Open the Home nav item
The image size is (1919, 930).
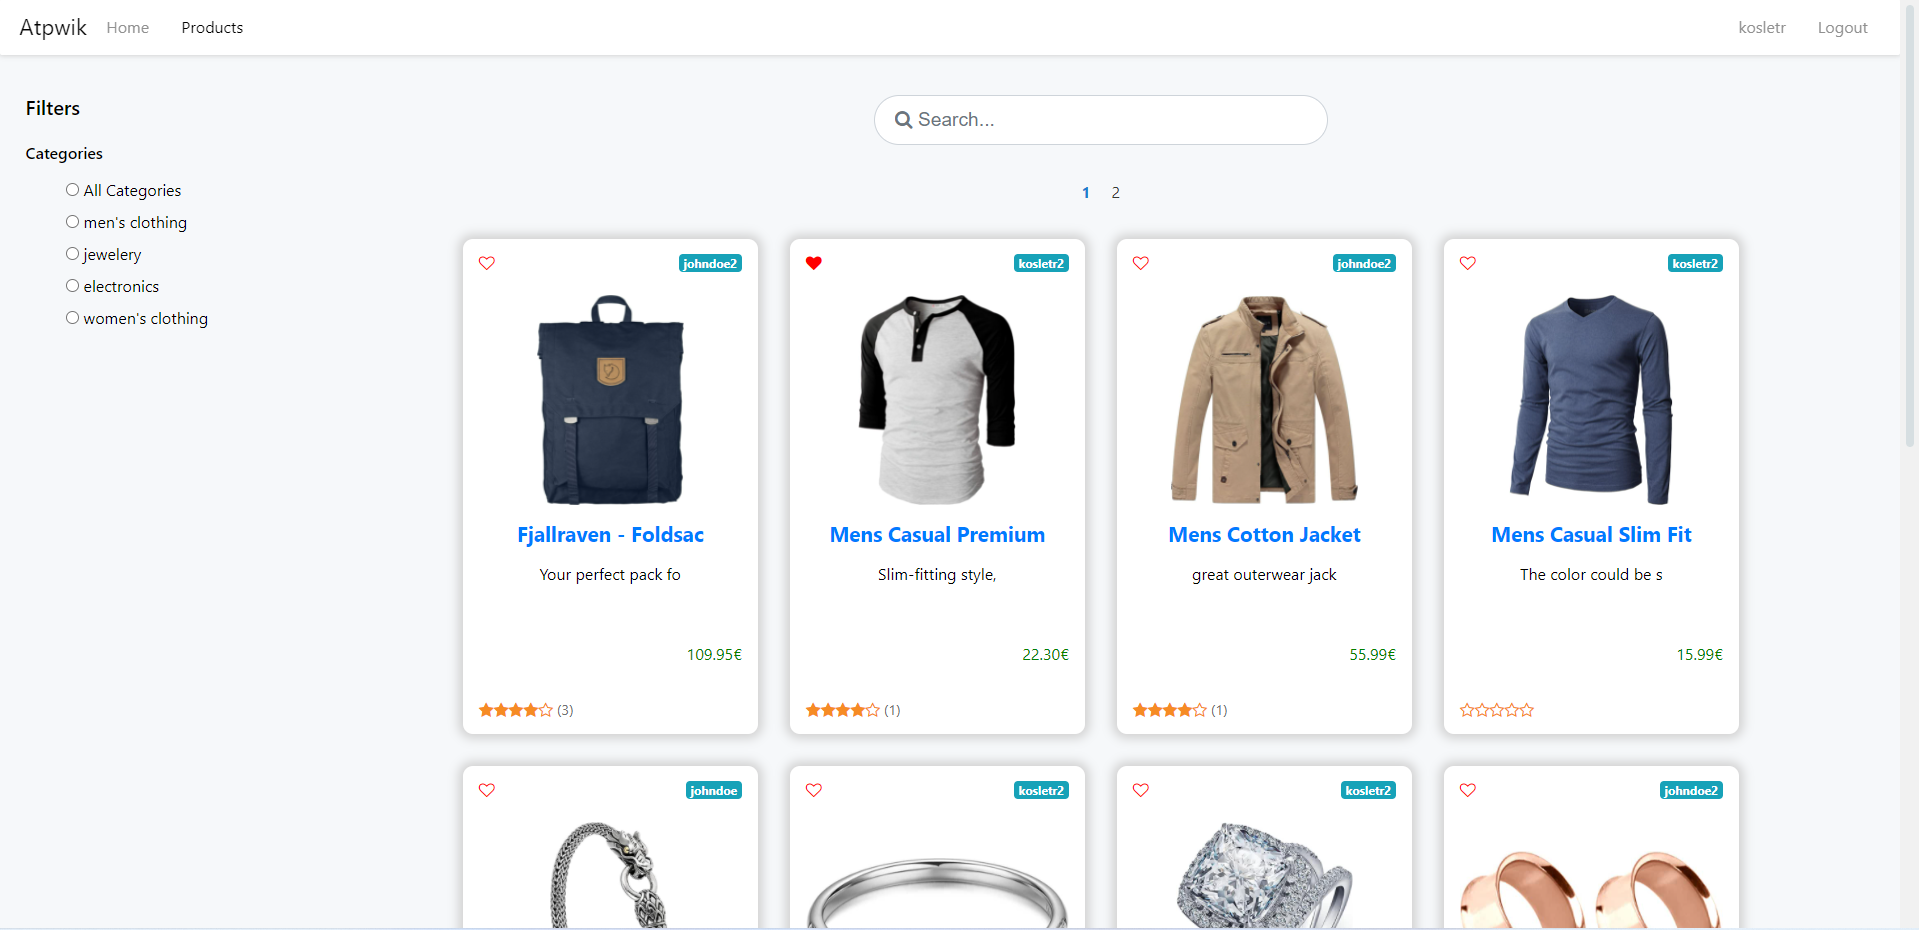128,28
